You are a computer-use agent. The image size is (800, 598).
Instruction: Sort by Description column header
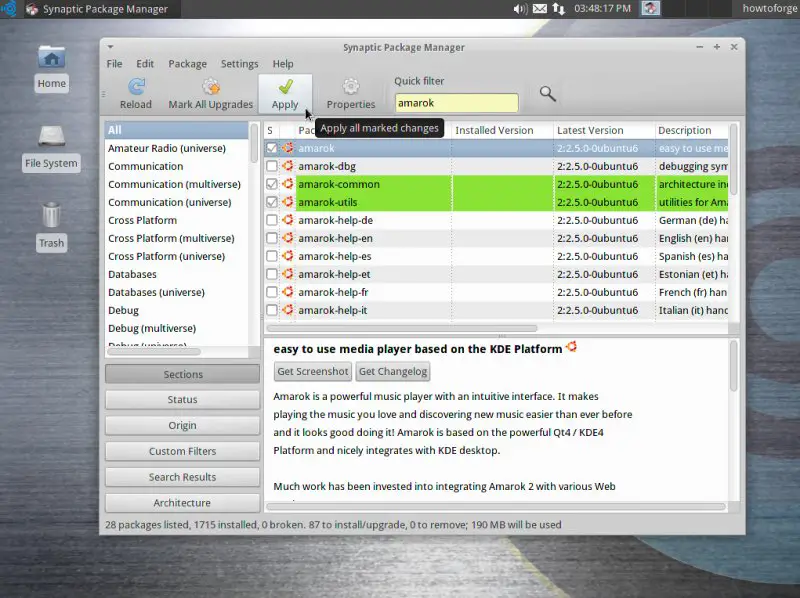click(691, 130)
